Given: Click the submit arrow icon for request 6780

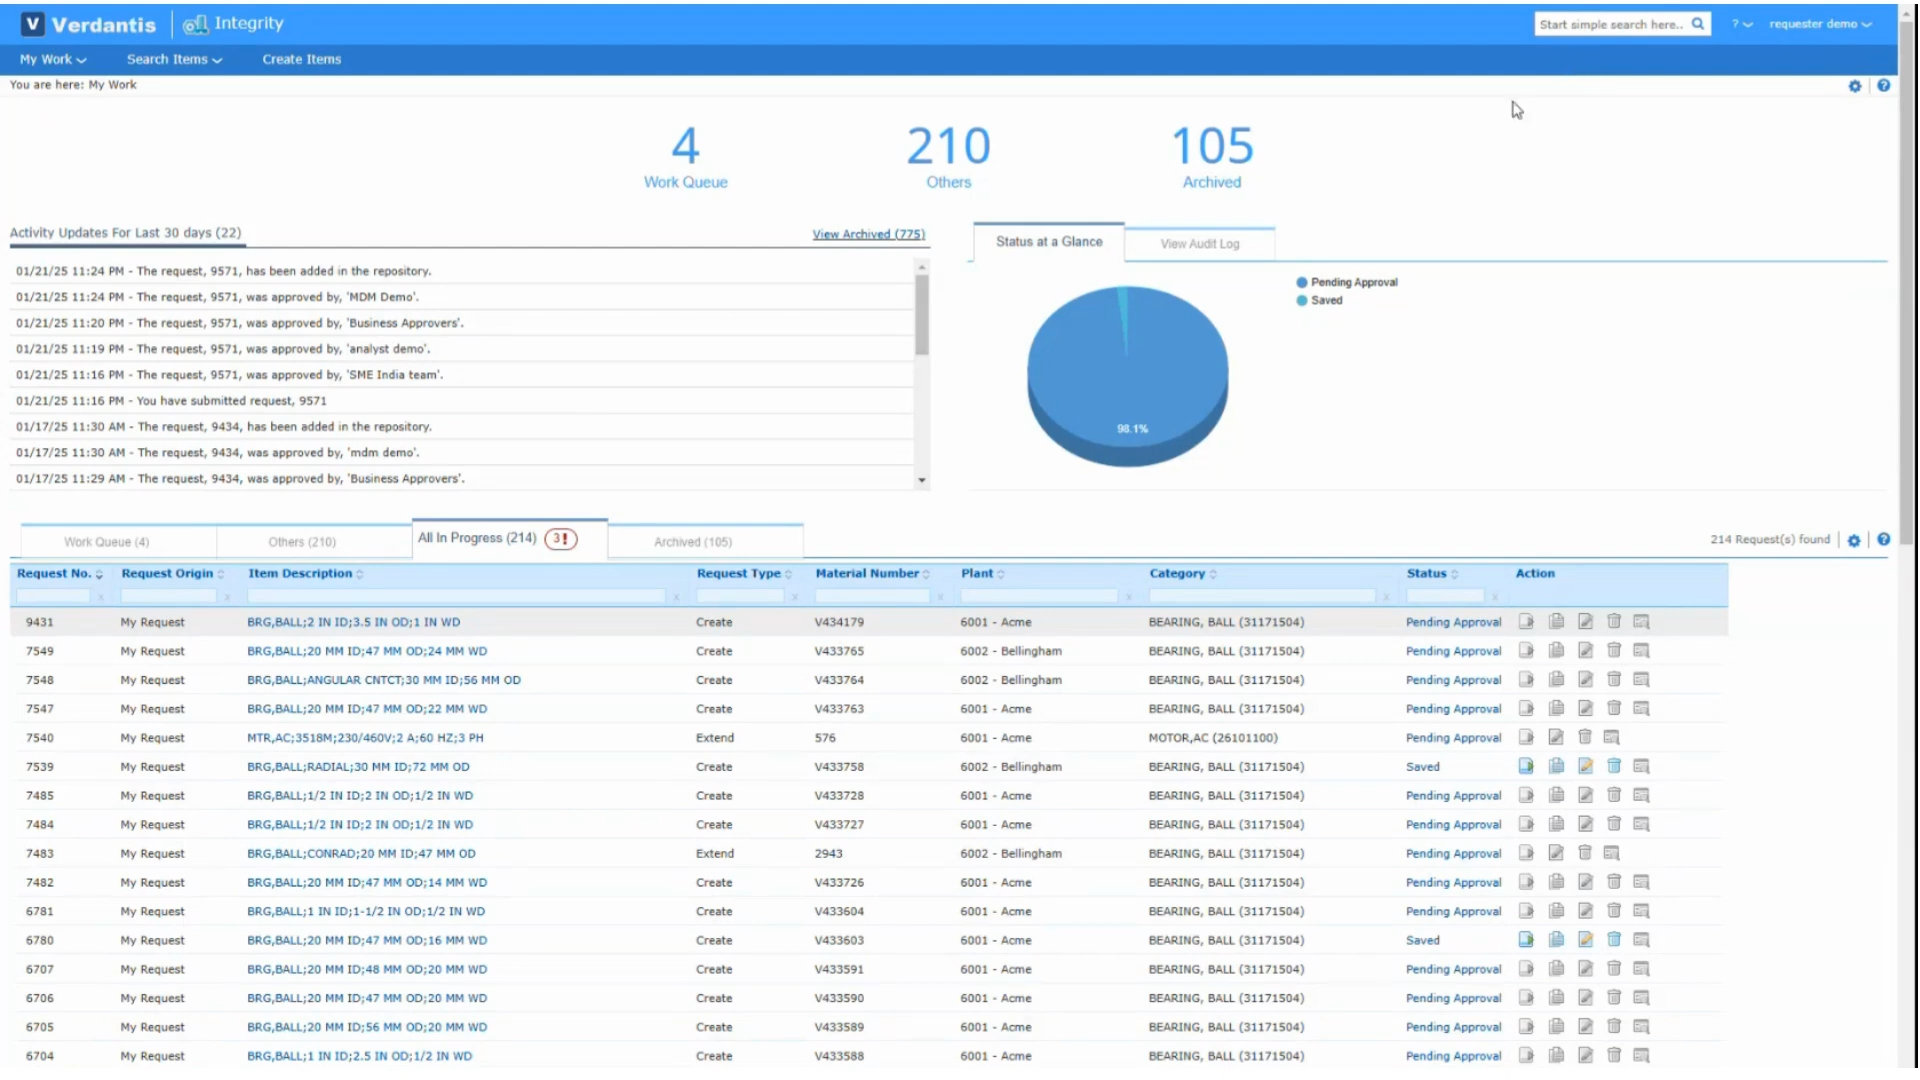Looking at the screenshot, I should [x=1526, y=940].
